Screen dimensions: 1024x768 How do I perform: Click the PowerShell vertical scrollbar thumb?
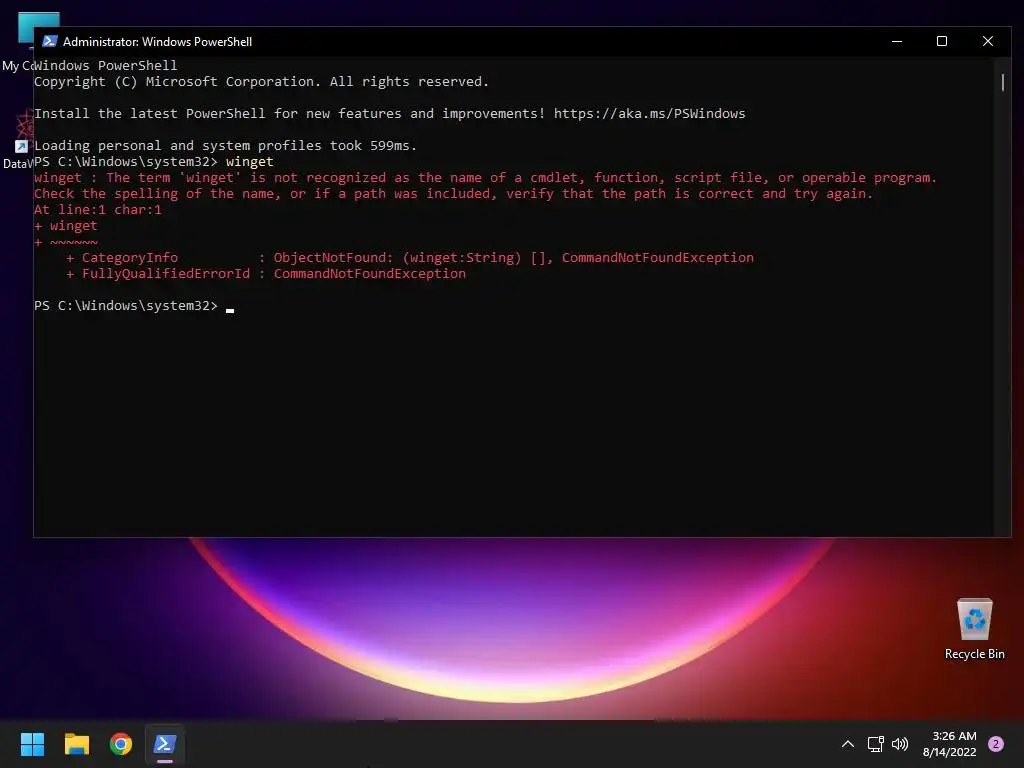[1002, 82]
